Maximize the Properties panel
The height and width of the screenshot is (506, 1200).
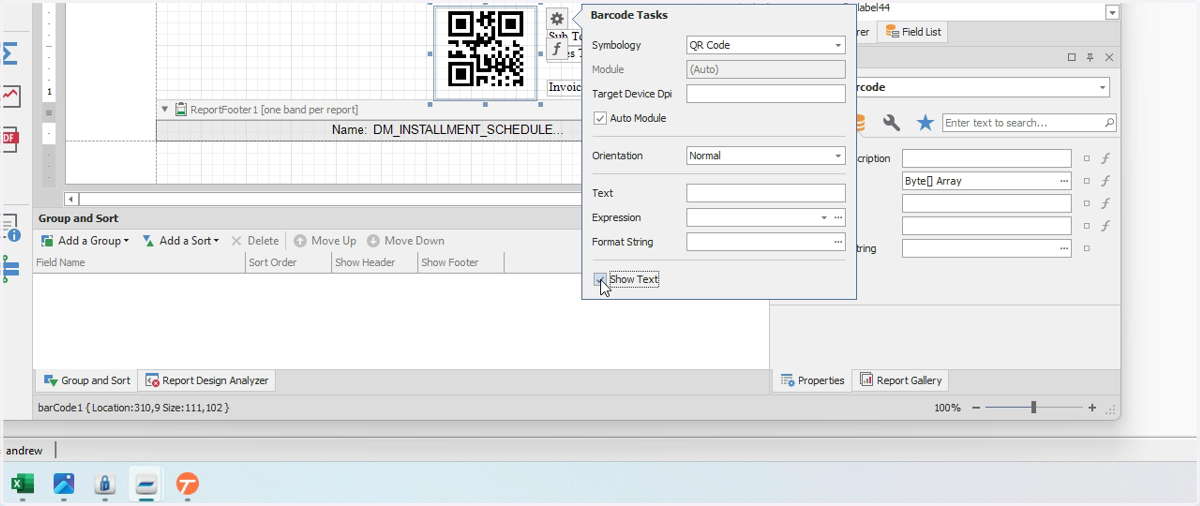(1071, 58)
